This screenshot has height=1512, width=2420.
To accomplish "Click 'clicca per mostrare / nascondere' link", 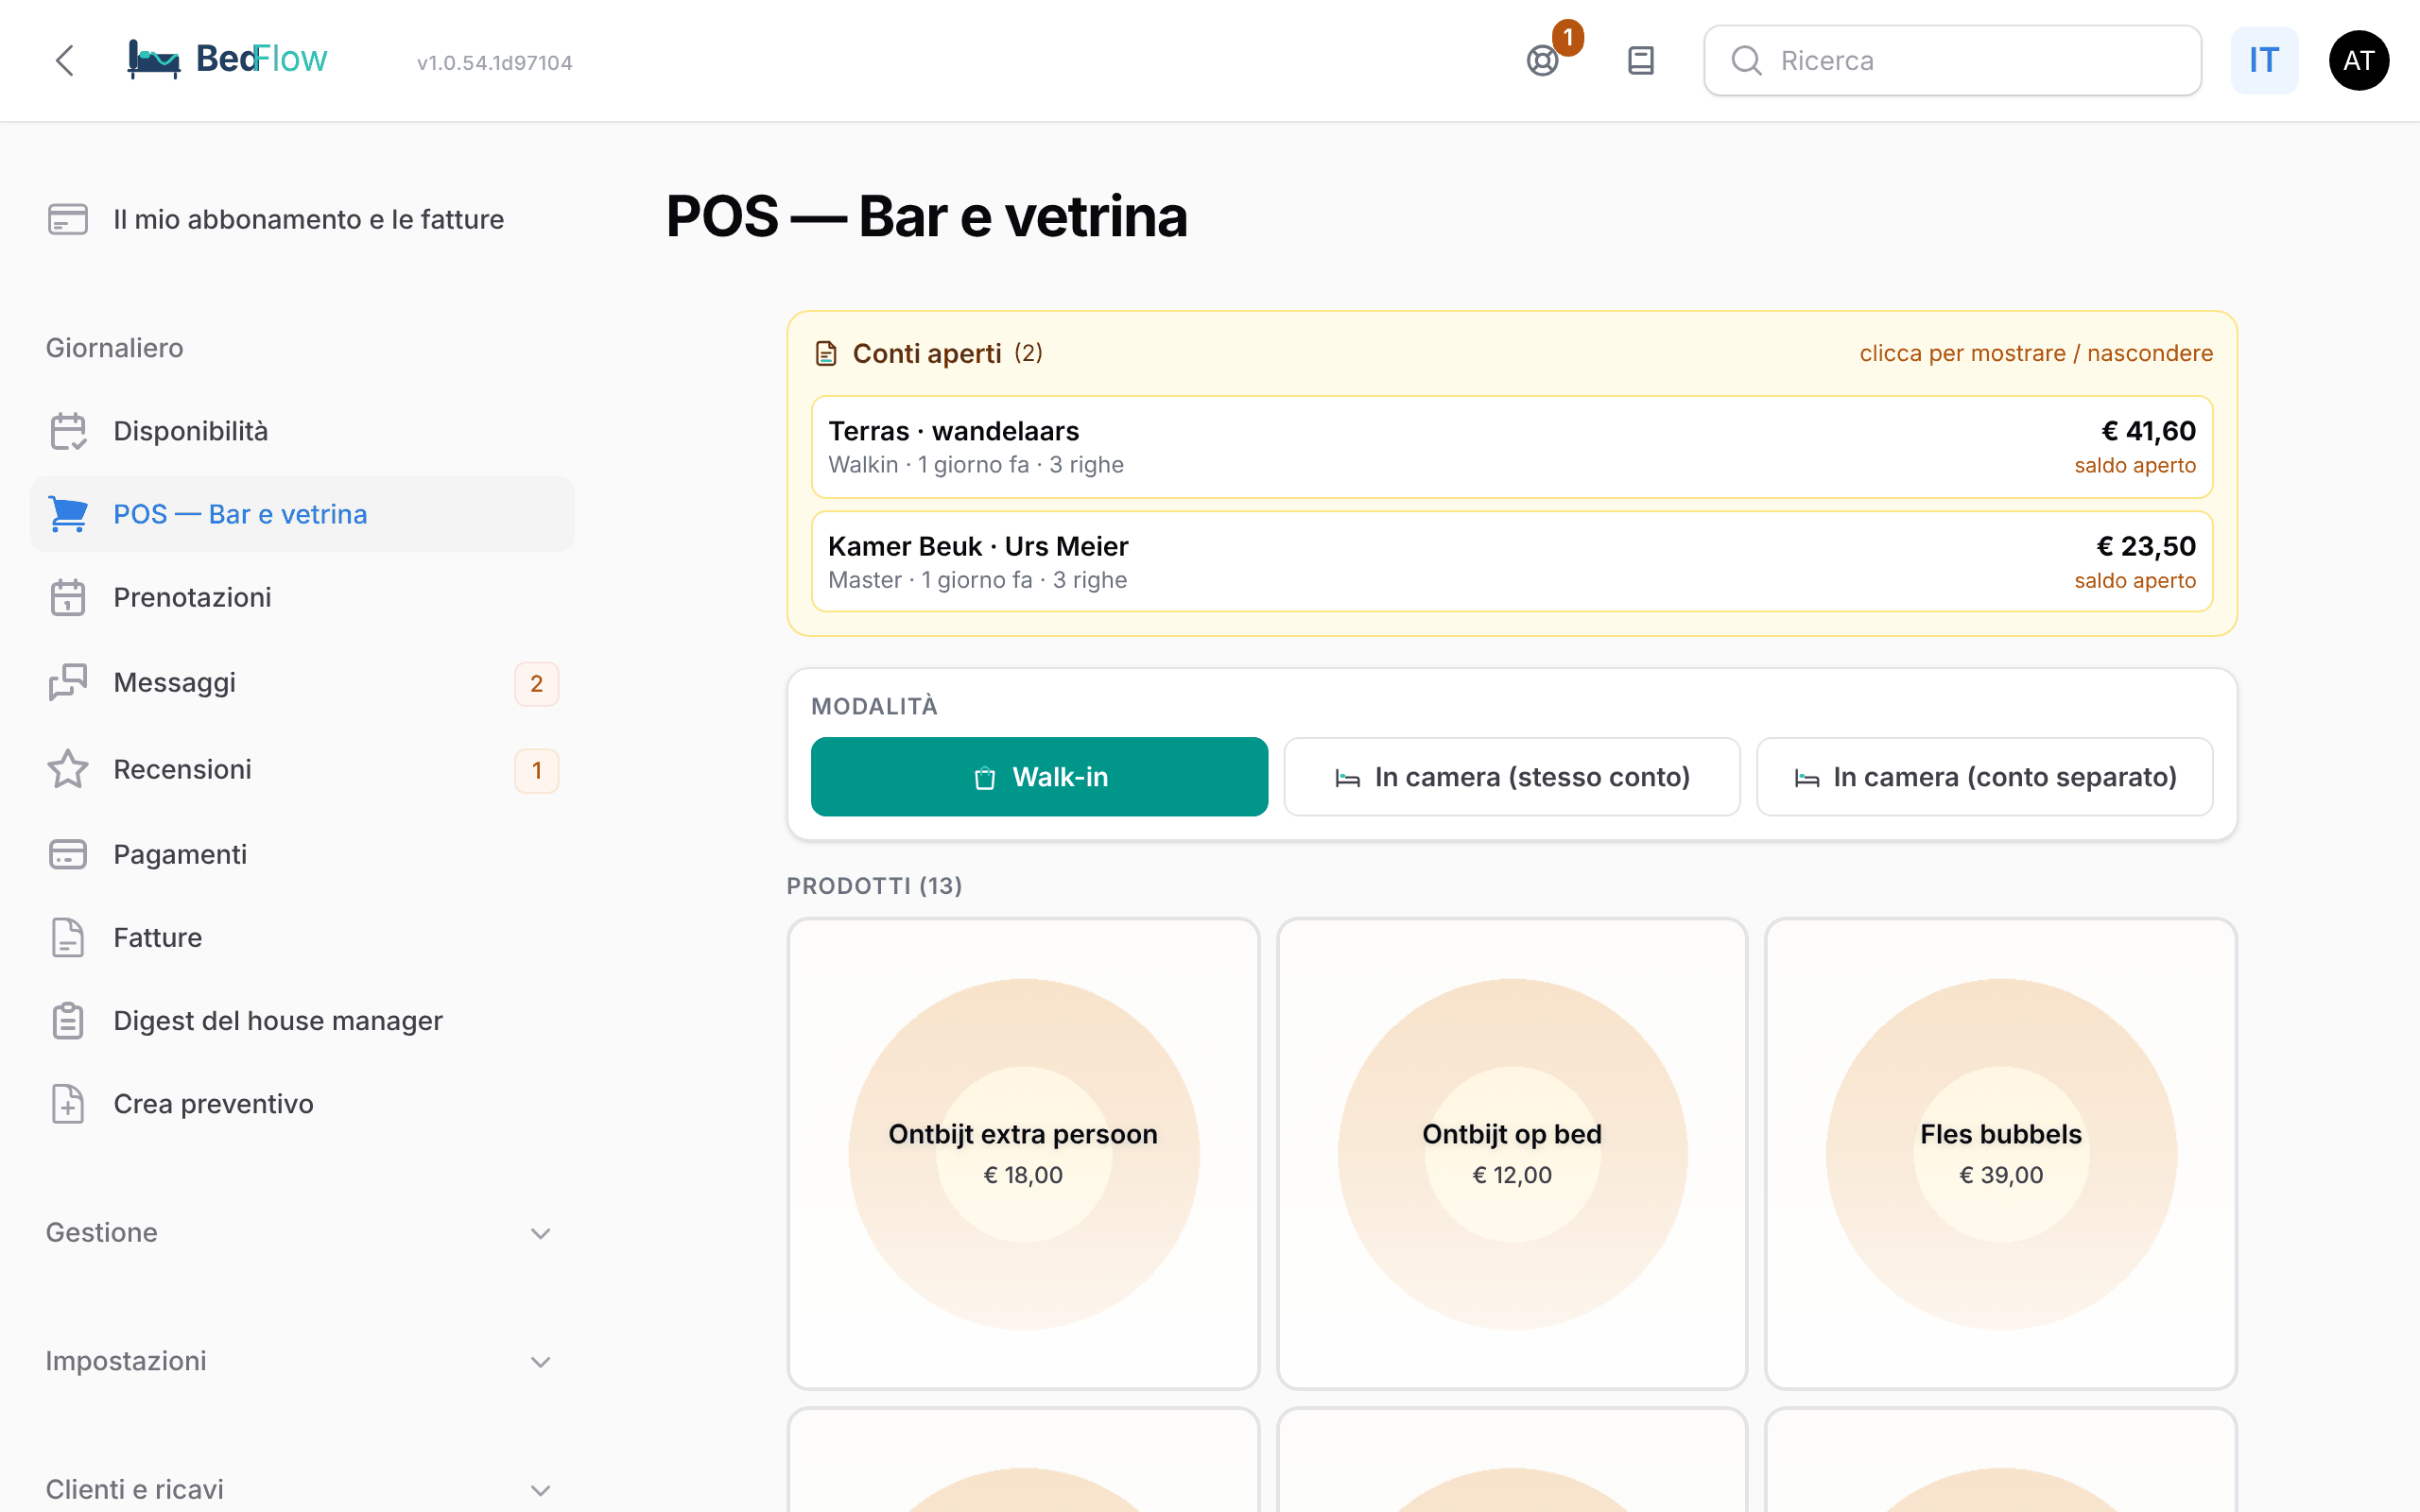I will pos(2036,353).
